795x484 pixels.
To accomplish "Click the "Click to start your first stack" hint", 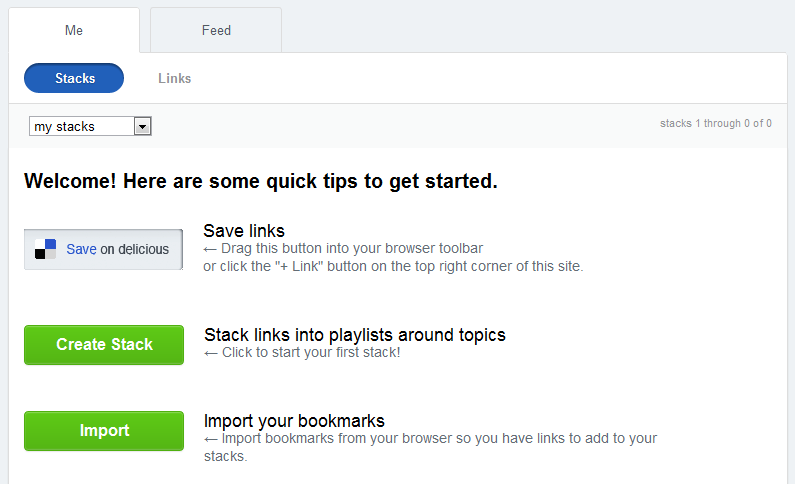I will (x=302, y=353).
